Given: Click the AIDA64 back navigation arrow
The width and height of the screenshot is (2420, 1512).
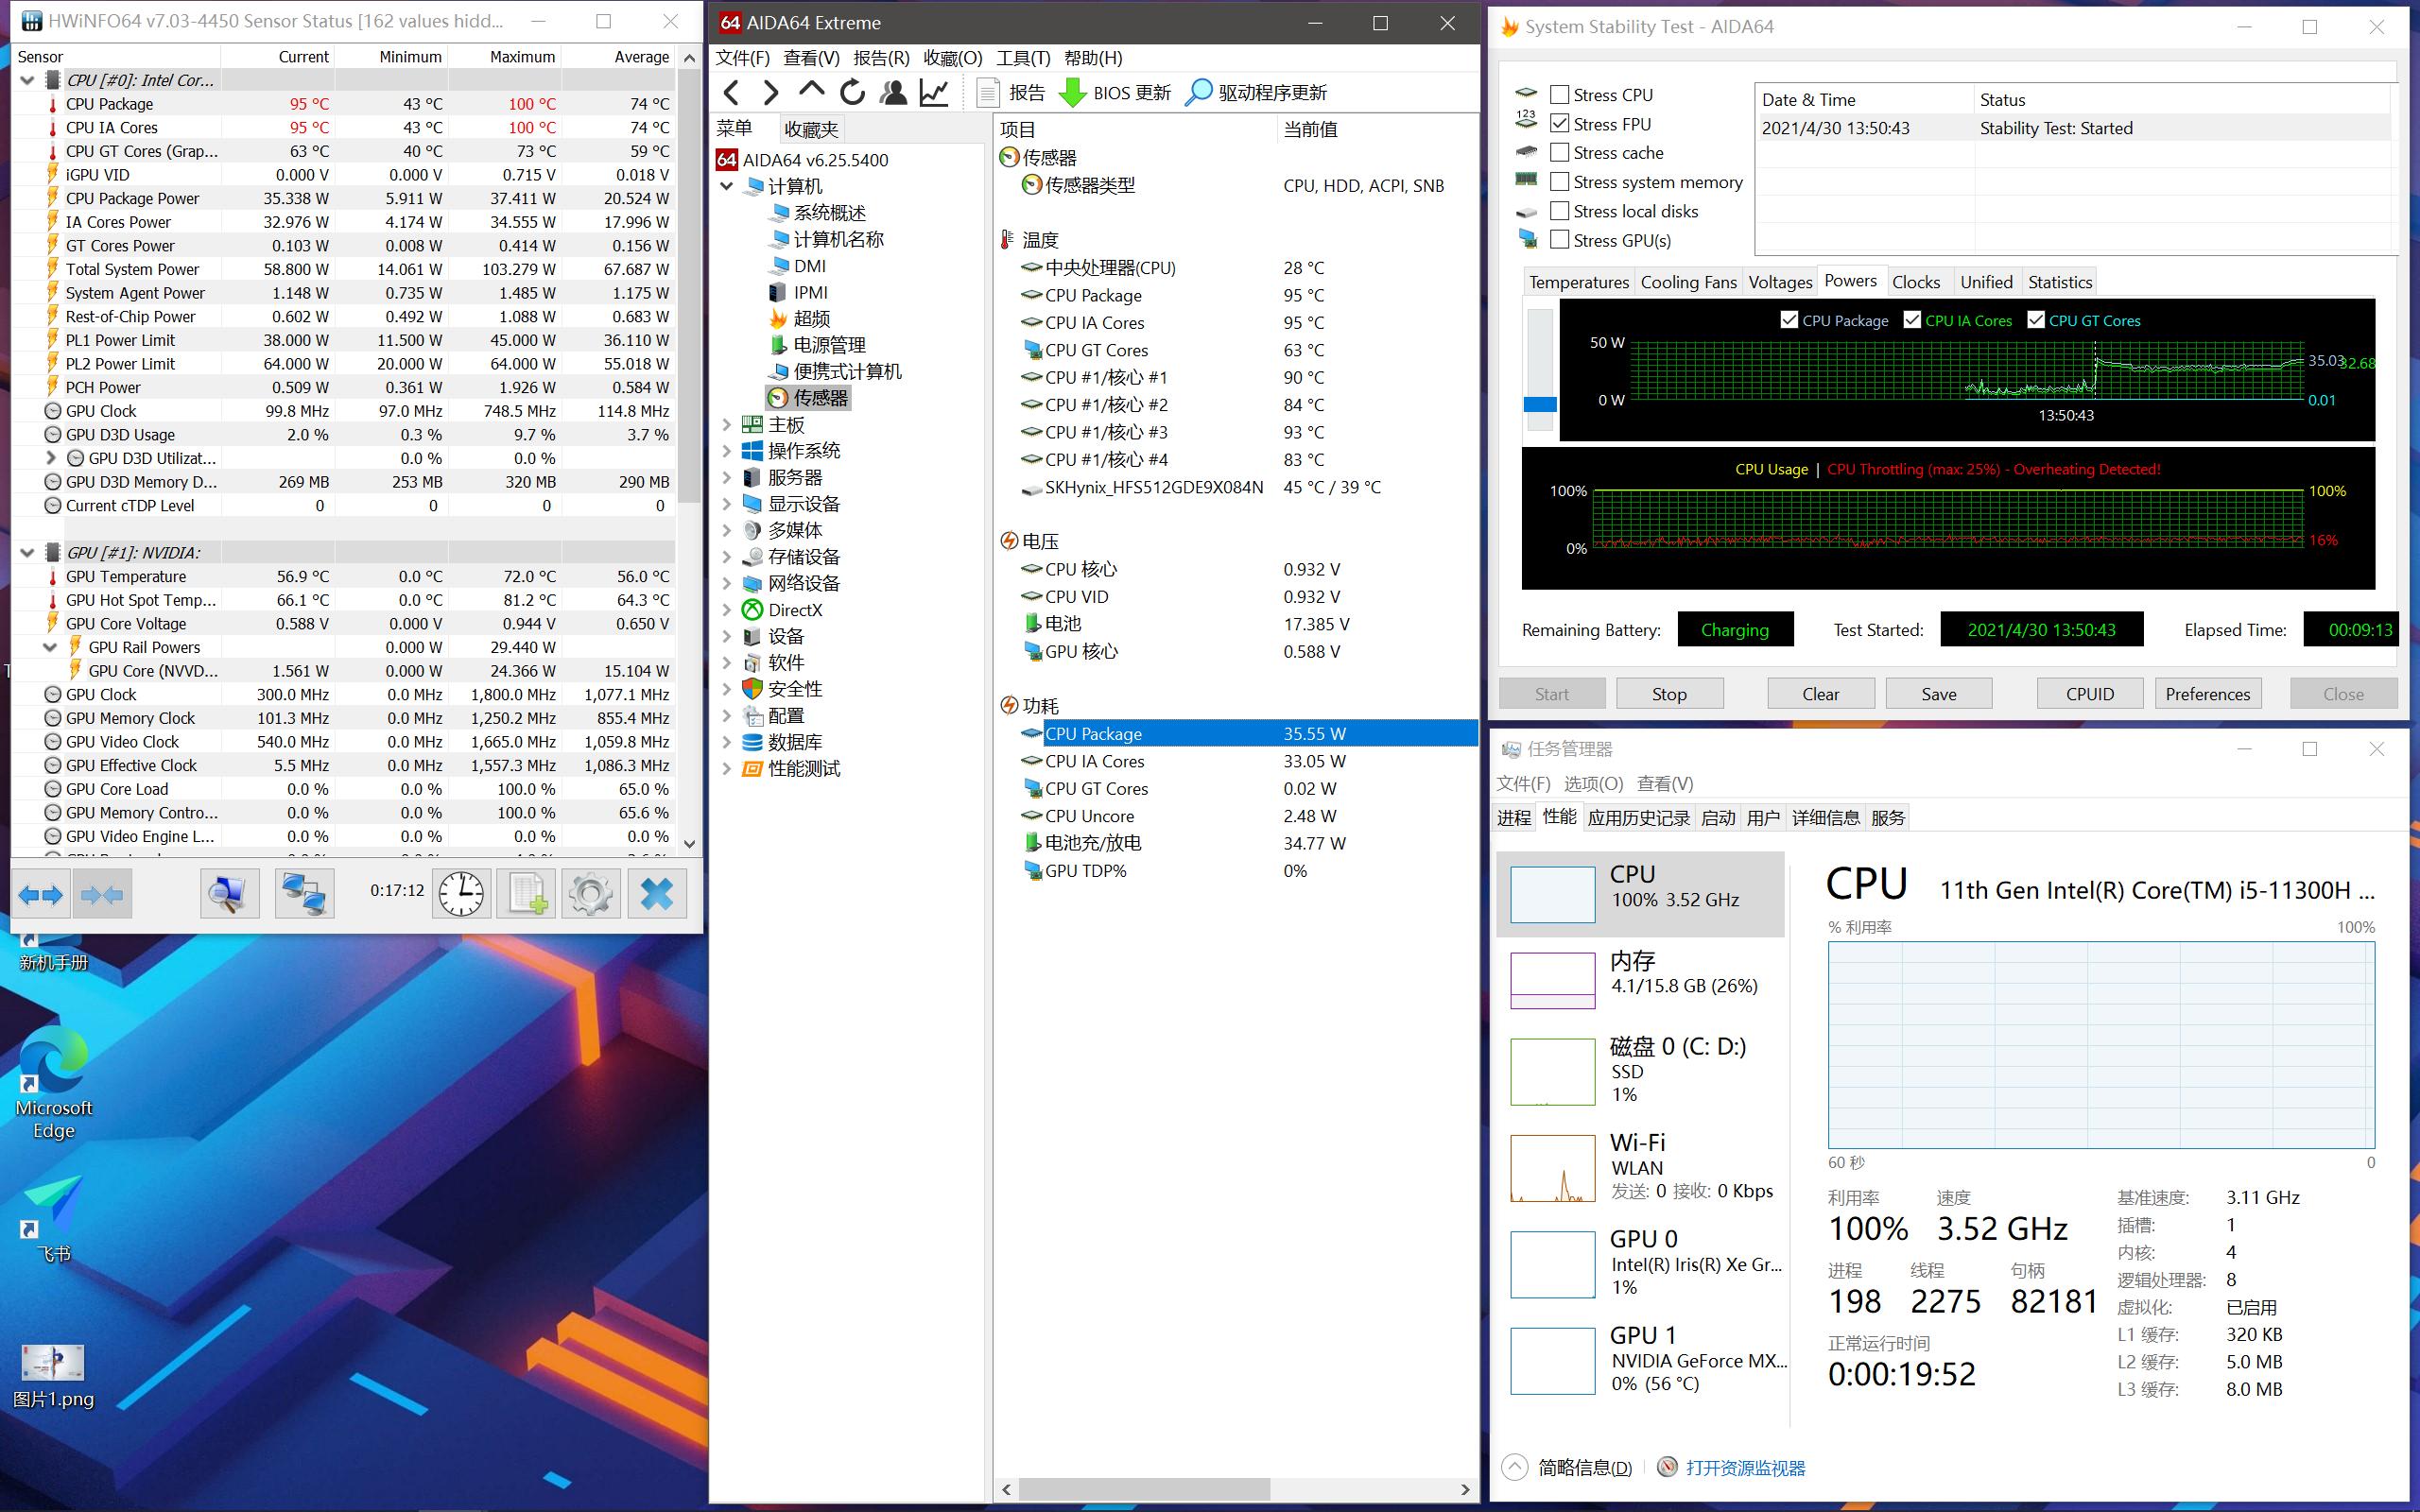Looking at the screenshot, I should click(732, 93).
